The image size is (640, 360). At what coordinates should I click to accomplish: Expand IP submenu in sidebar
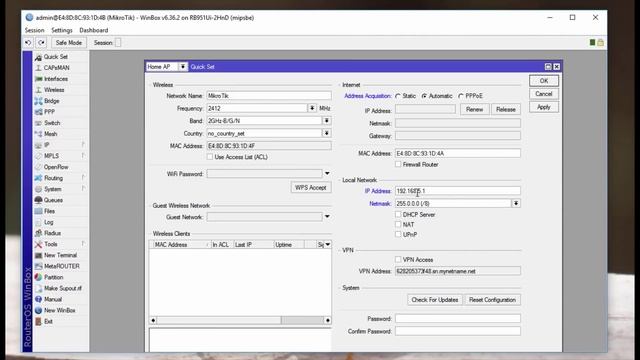click(x=83, y=144)
